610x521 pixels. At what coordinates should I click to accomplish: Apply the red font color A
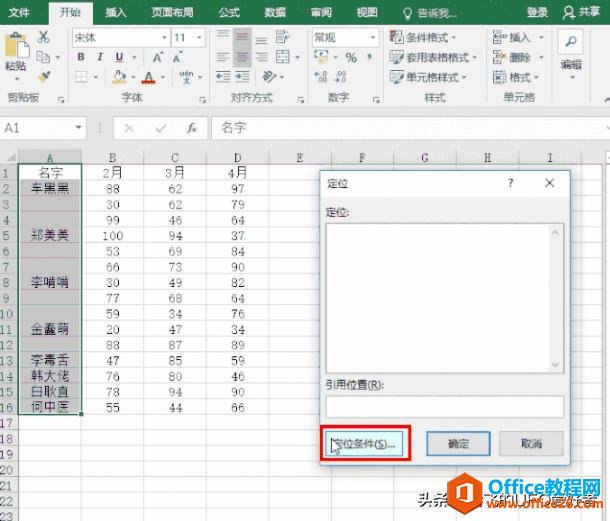[x=149, y=77]
